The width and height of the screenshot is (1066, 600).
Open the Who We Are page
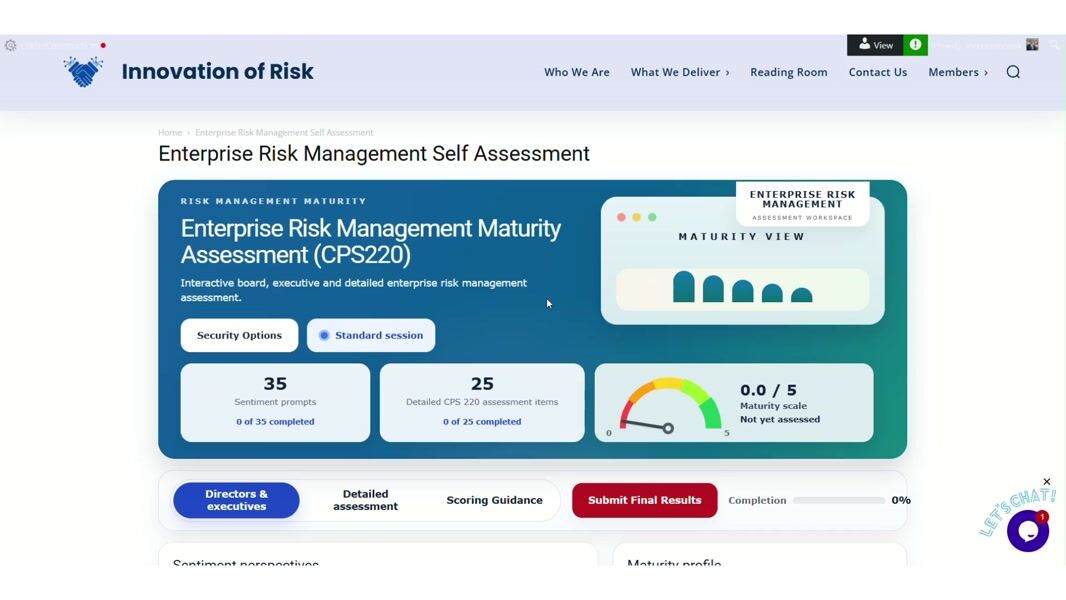point(577,72)
